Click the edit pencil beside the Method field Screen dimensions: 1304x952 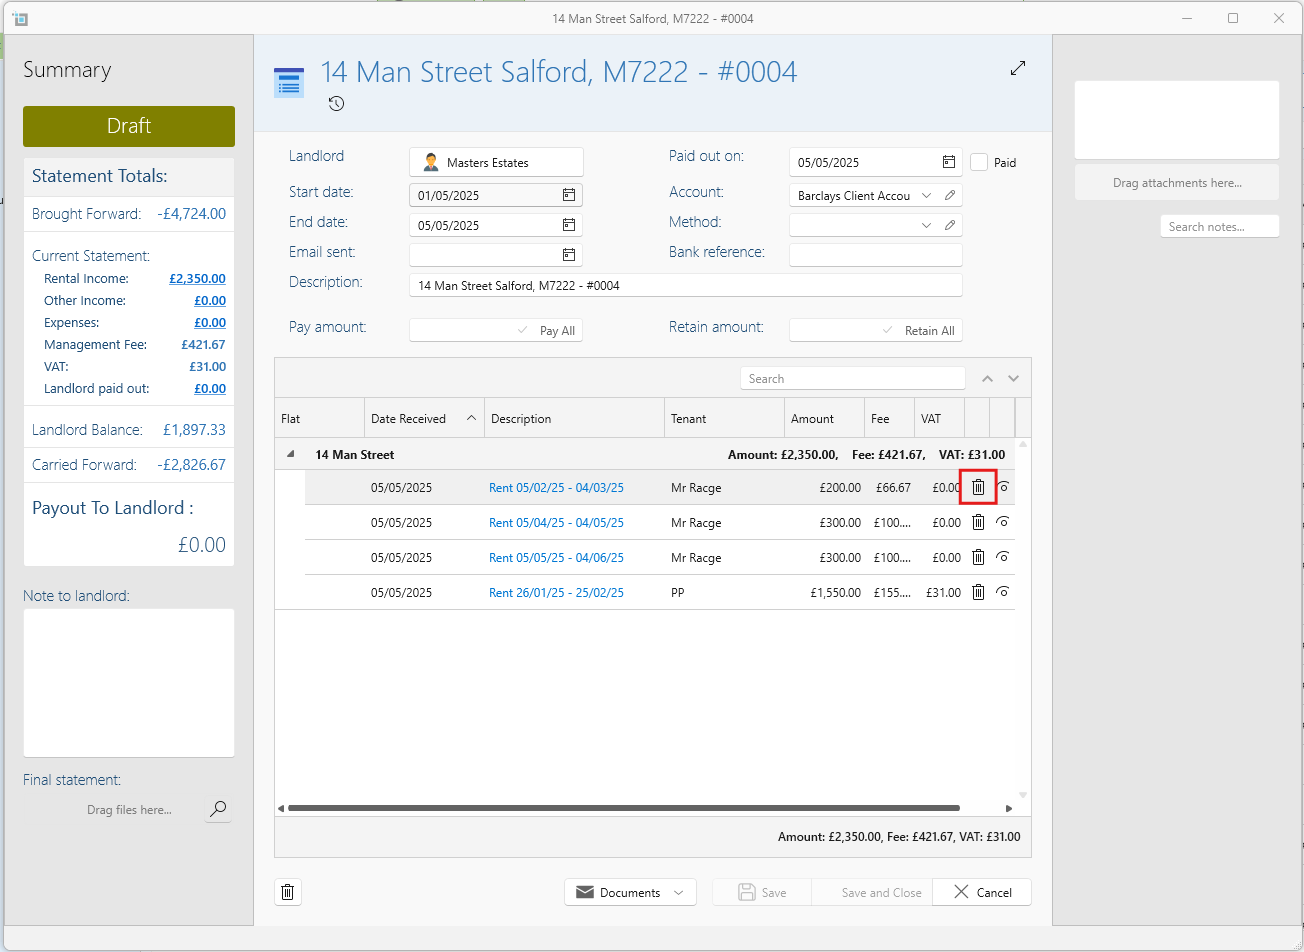(950, 225)
